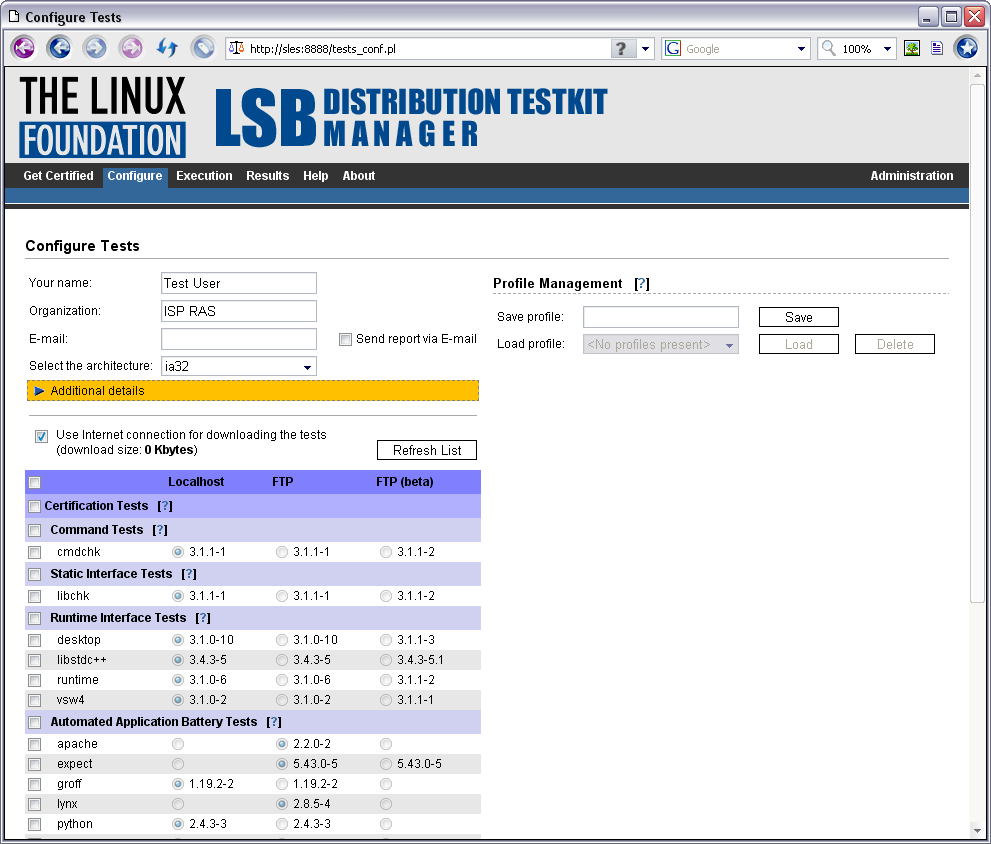Click the star button at toolbar end

pyautogui.click(x=966, y=48)
